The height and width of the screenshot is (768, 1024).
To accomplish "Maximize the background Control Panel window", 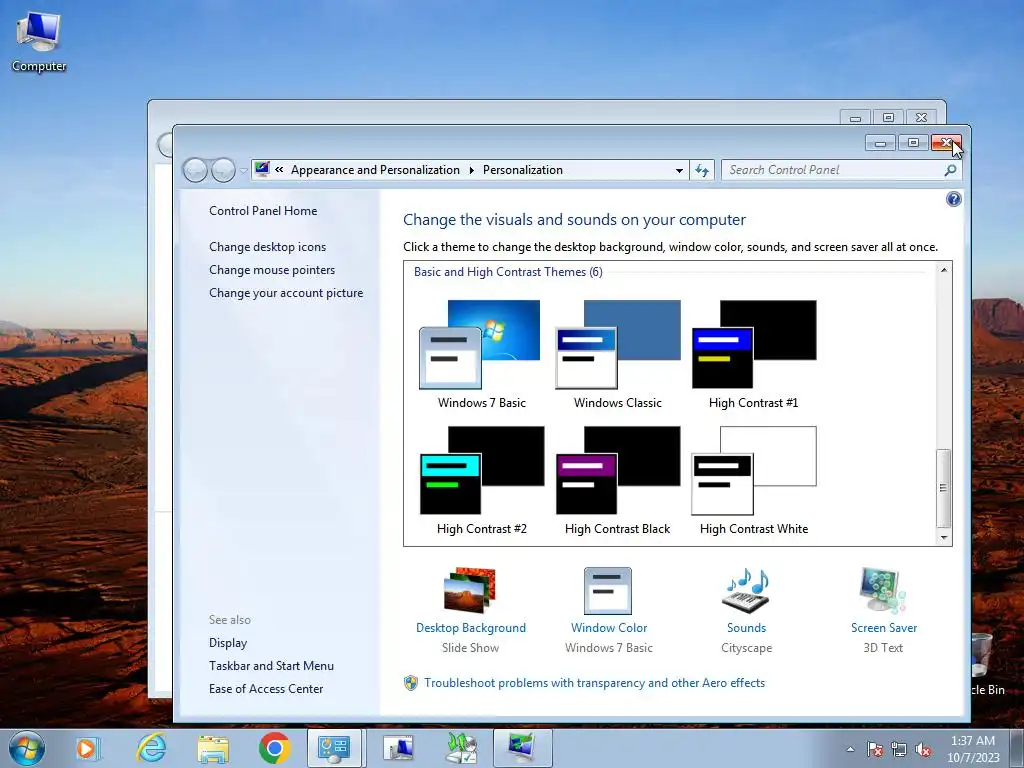I will (x=888, y=118).
